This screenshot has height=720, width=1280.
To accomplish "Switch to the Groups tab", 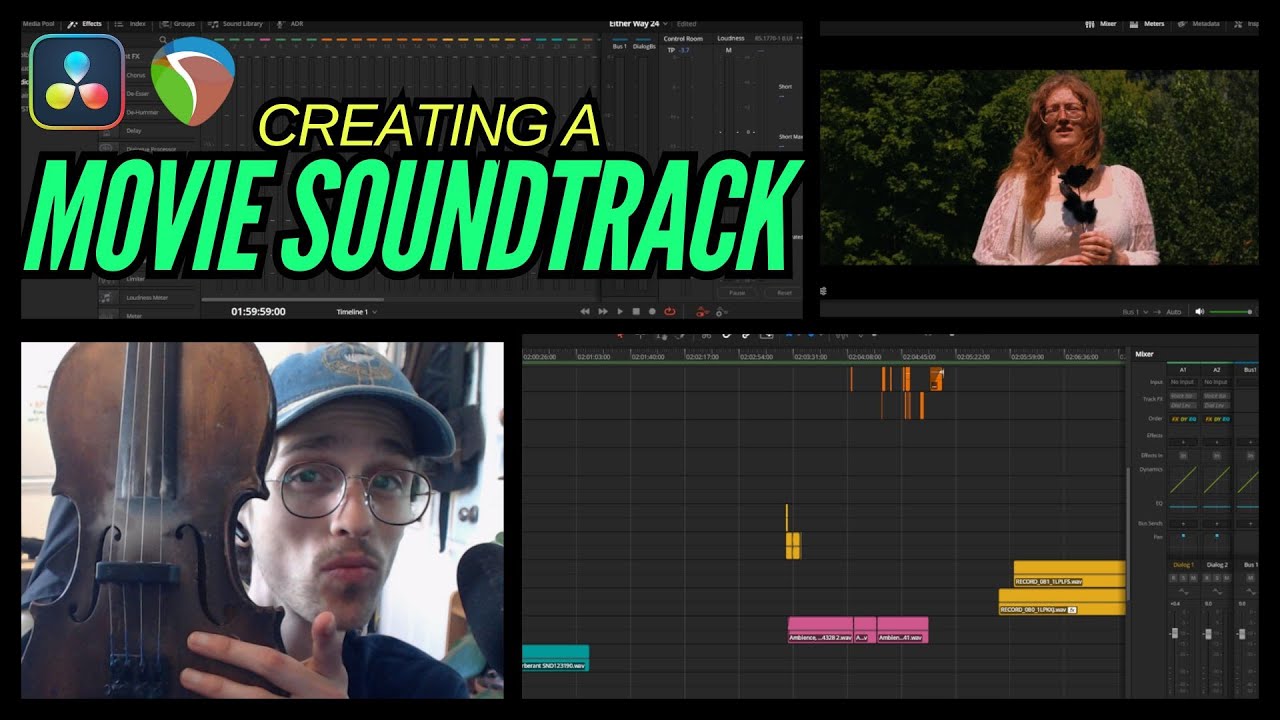I will (179, 22).
